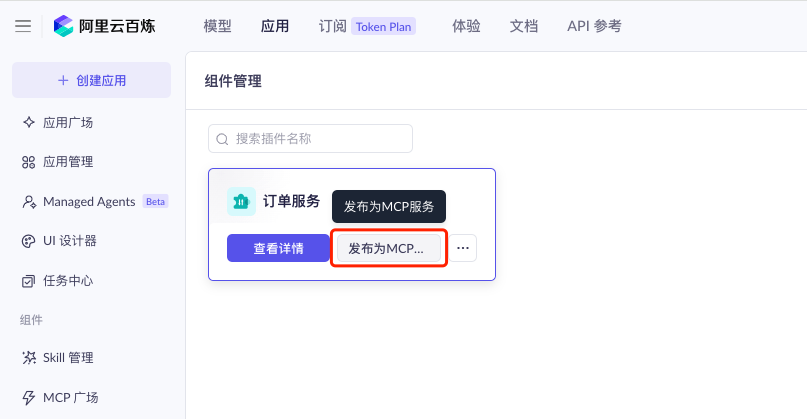
Task: Open the 体验 top navigation tab
Action: [466, 26]
